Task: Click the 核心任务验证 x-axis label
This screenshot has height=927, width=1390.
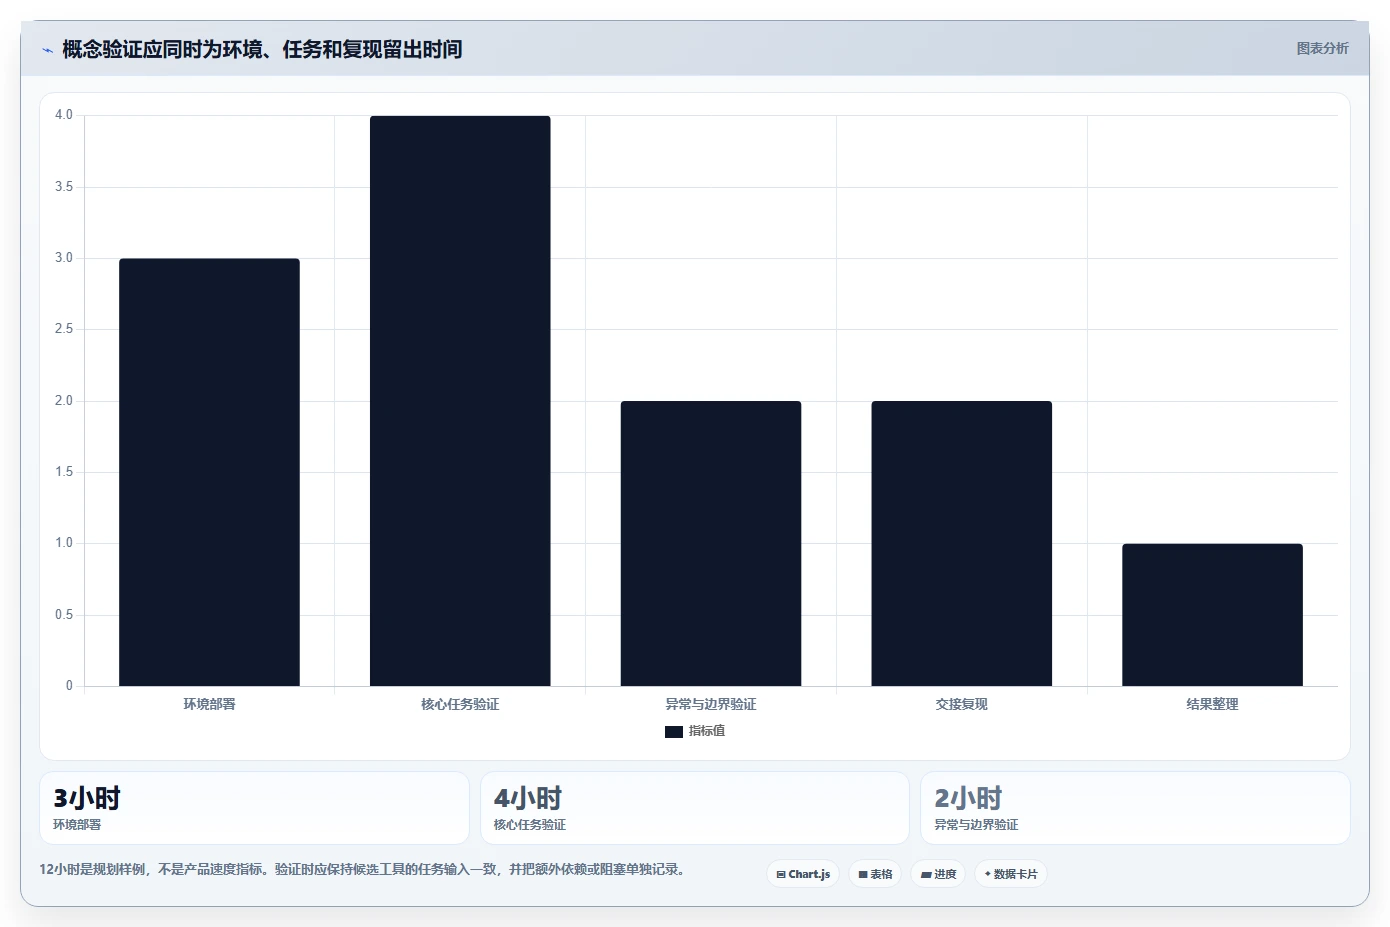Action: pos(460,704)
